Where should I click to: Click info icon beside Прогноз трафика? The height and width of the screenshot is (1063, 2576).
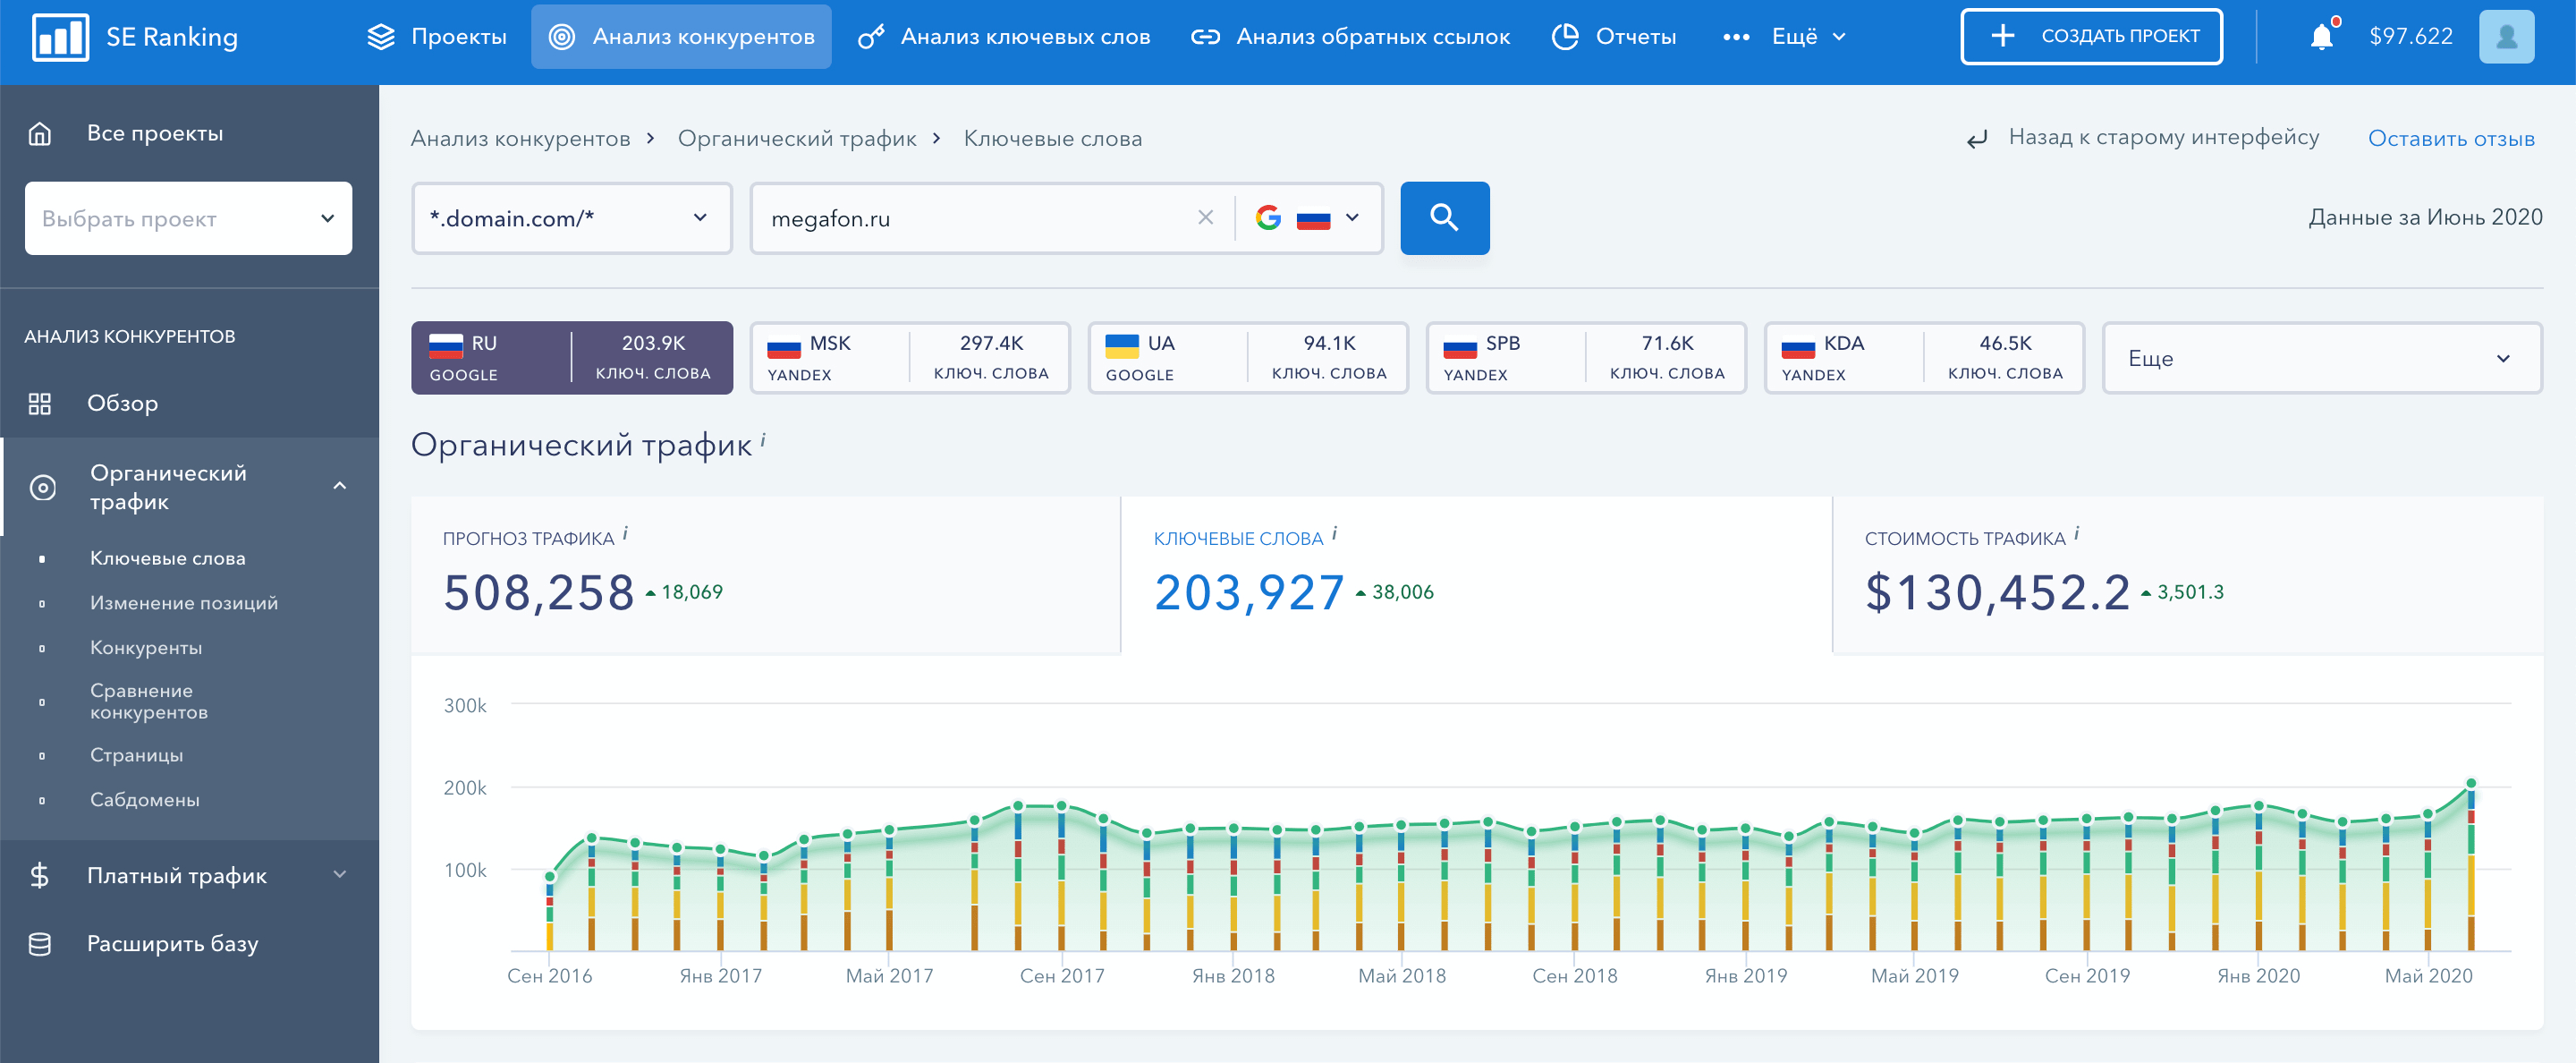[625, 533]
